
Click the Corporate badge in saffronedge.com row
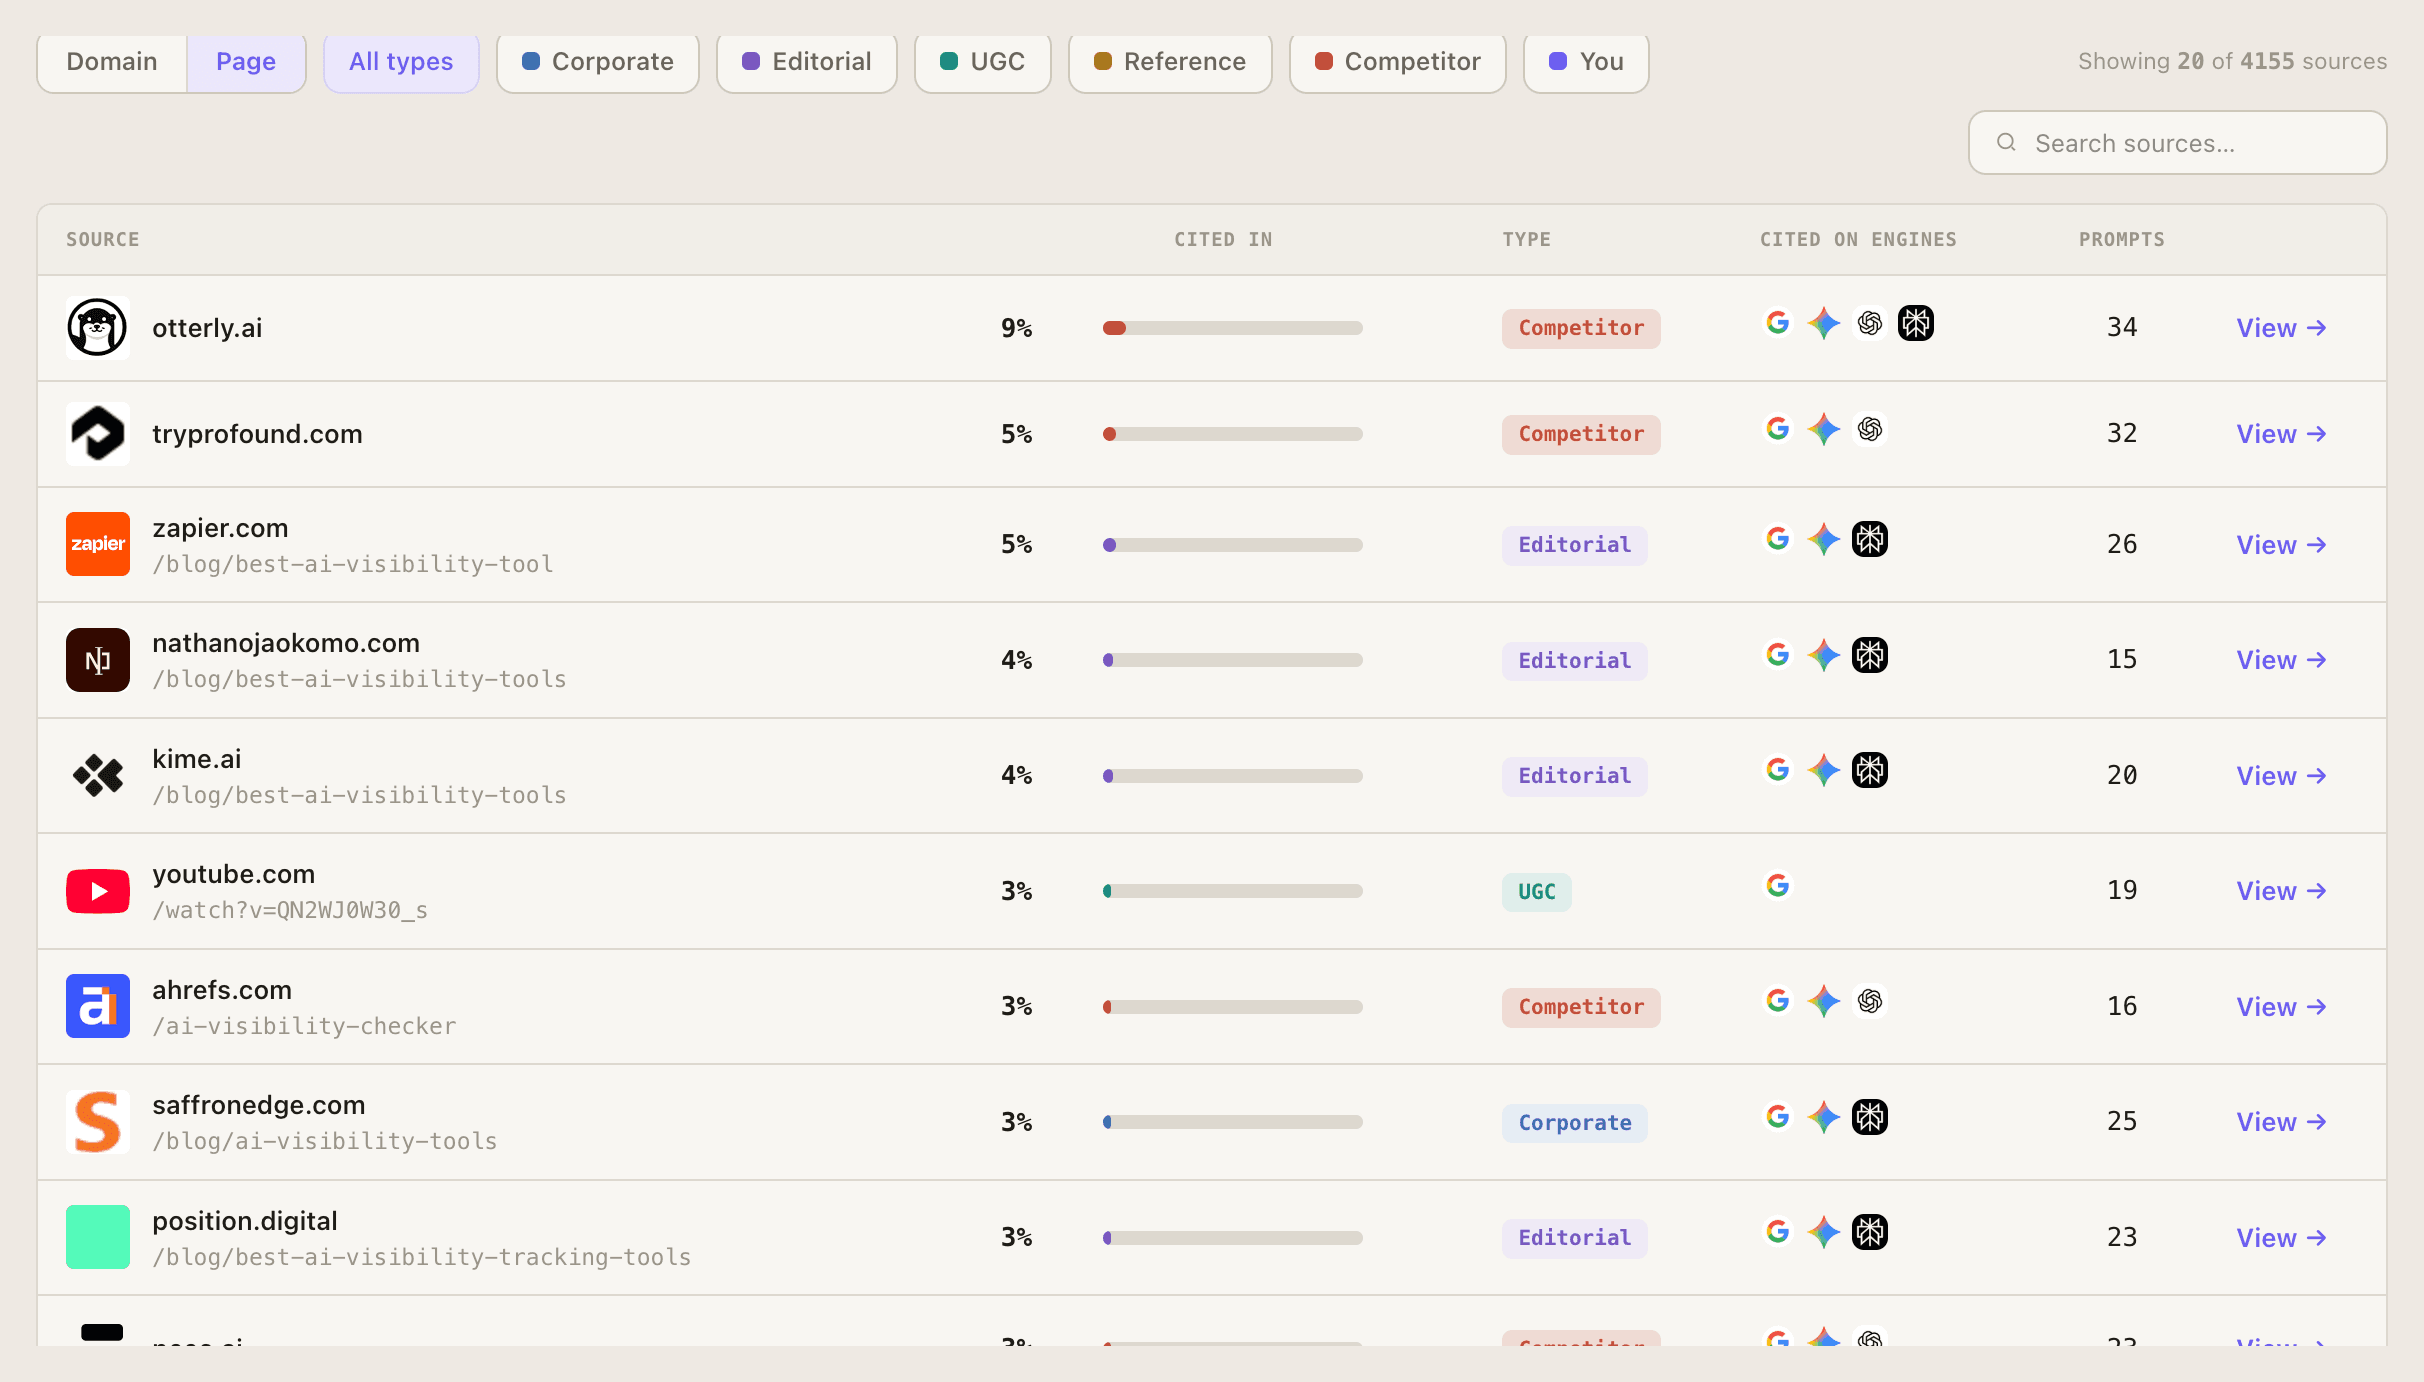(1575, 1123)
